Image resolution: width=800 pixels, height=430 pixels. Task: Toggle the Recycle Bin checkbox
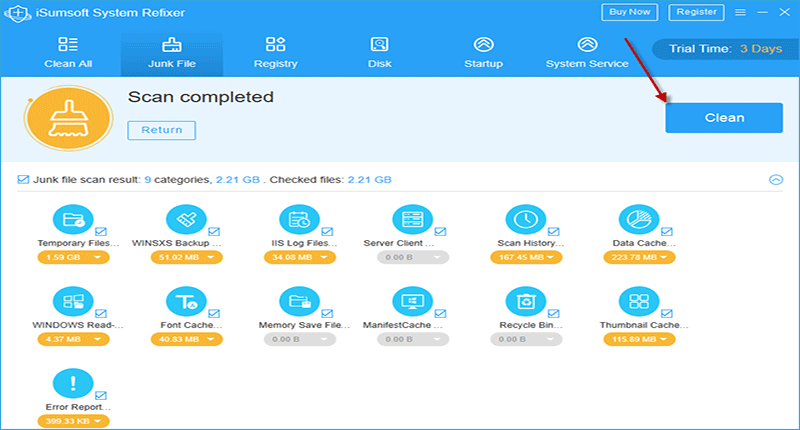point(554,314)
